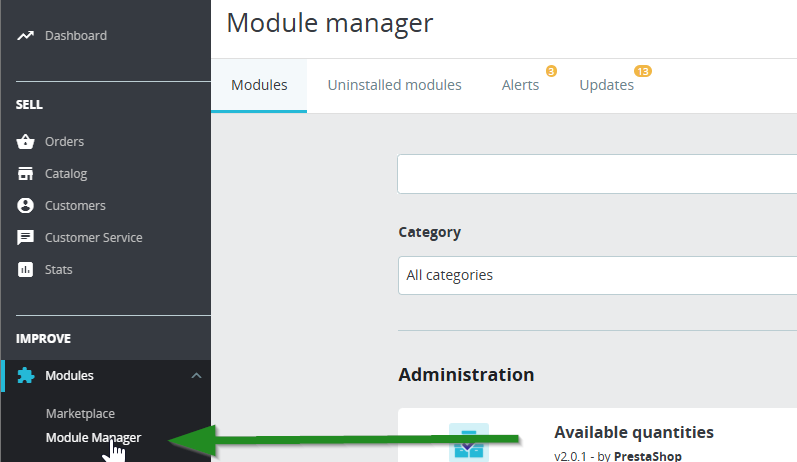This screenshot has width=797, height=462.
Task: Go to Customer Service section
Action: click(x=93, y=238)
